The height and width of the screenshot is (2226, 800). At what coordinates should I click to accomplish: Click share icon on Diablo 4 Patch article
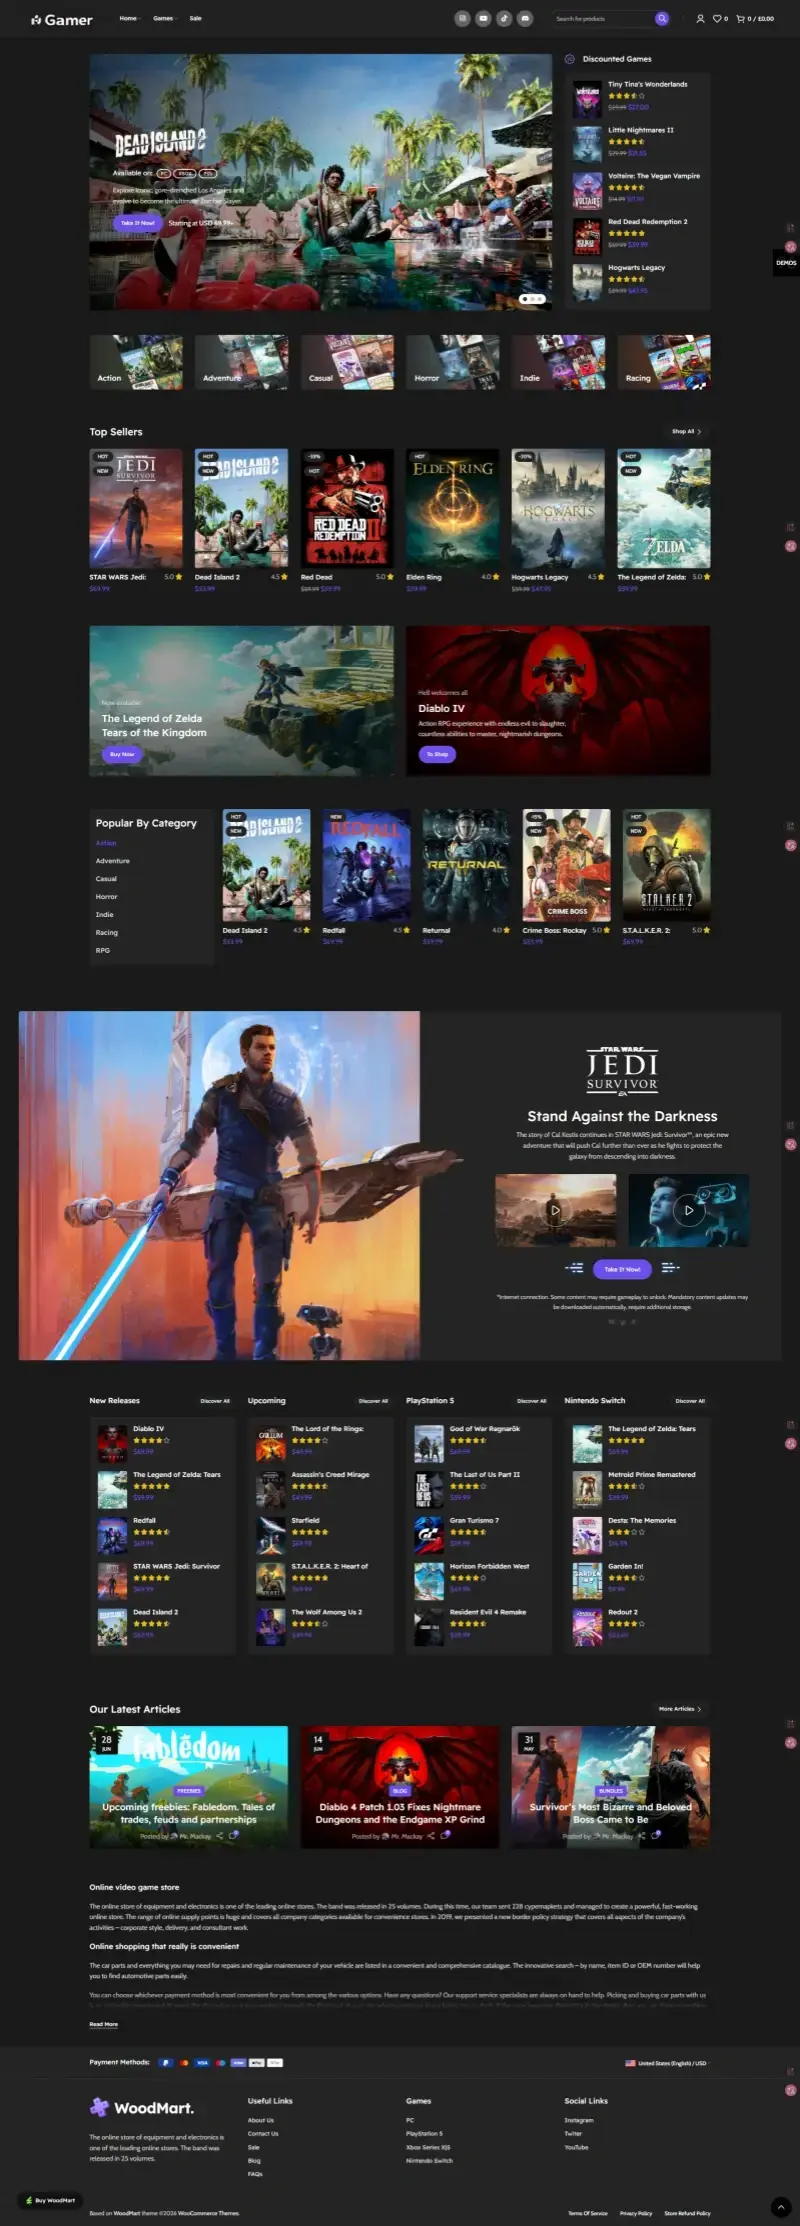tap(431, 1836)
